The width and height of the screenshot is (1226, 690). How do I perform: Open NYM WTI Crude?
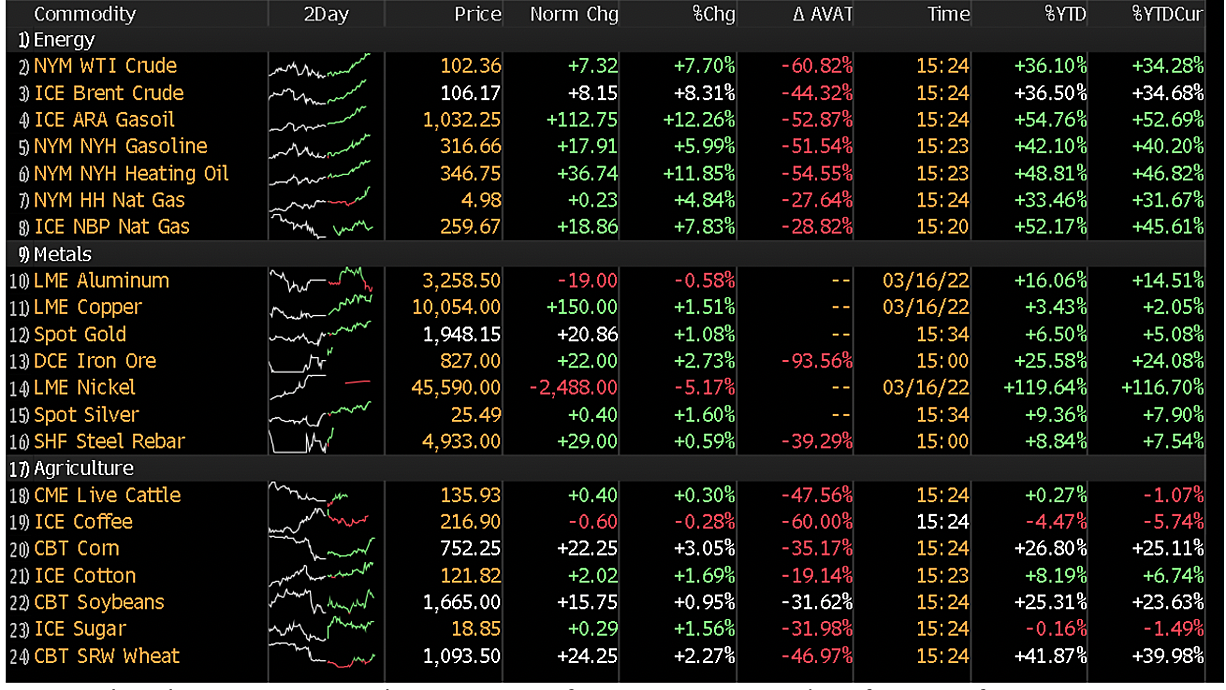pos(105,66)
